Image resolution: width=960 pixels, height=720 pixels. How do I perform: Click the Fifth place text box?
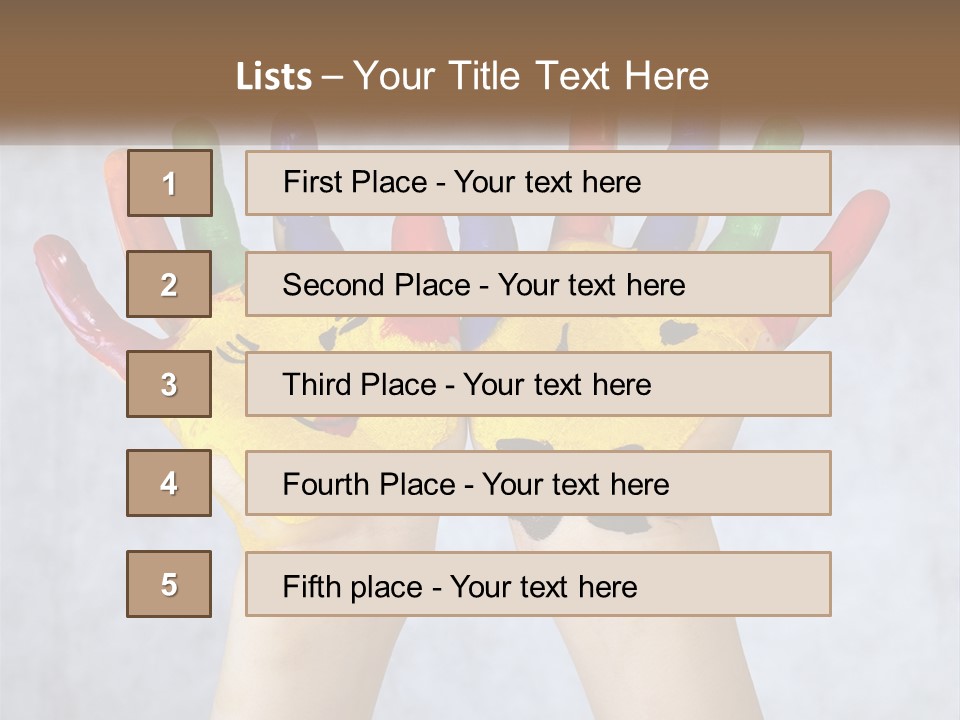coord(538,584)
